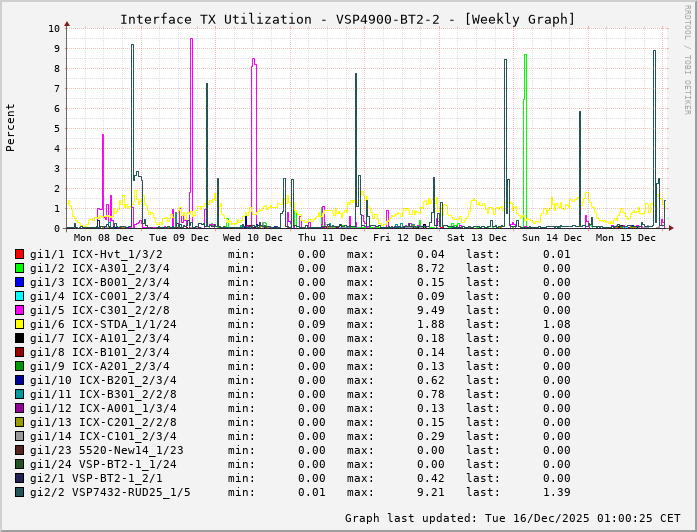Click the purple swatch for gi1/12 ICX-A001_1/3/4
This screenshot has width=697, height=532.
19,408
